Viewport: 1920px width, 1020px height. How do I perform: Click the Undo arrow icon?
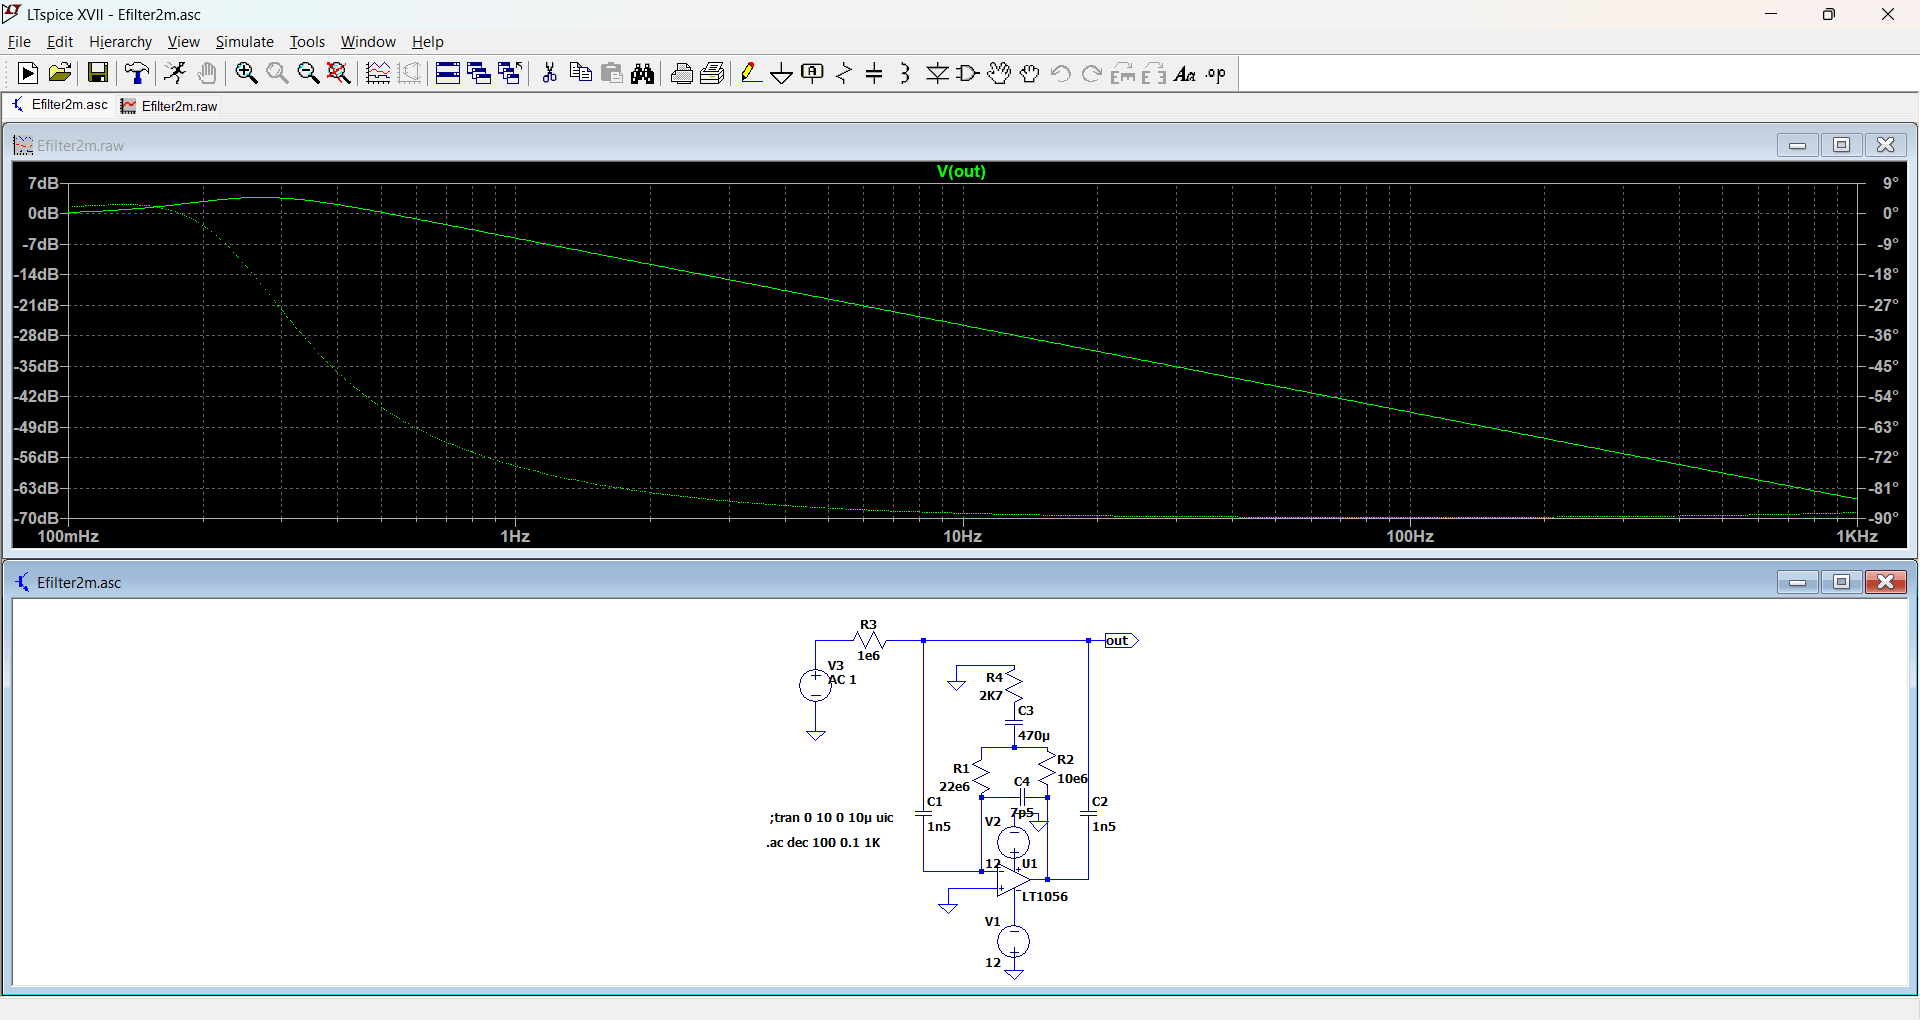coord(1061,73)
